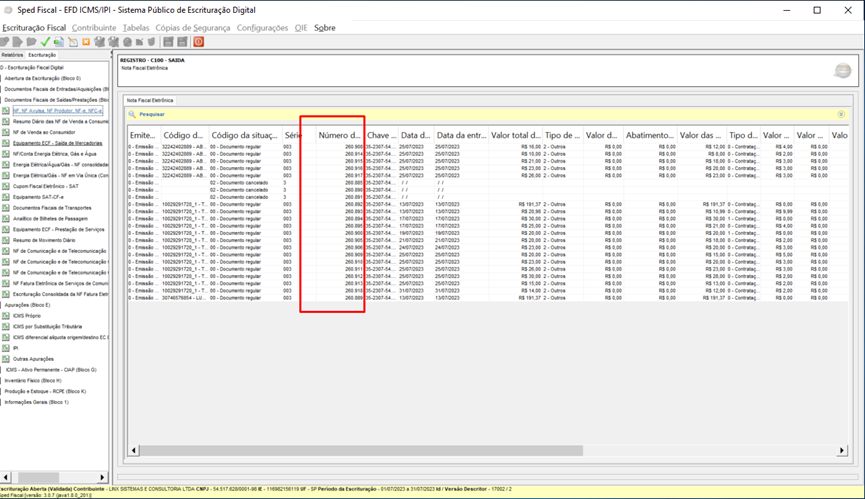Open Escrituração Consolidada da NF Fatura item
Viewport: 865px width, 499px height.
pyautogui.click(x=61, y=294)
